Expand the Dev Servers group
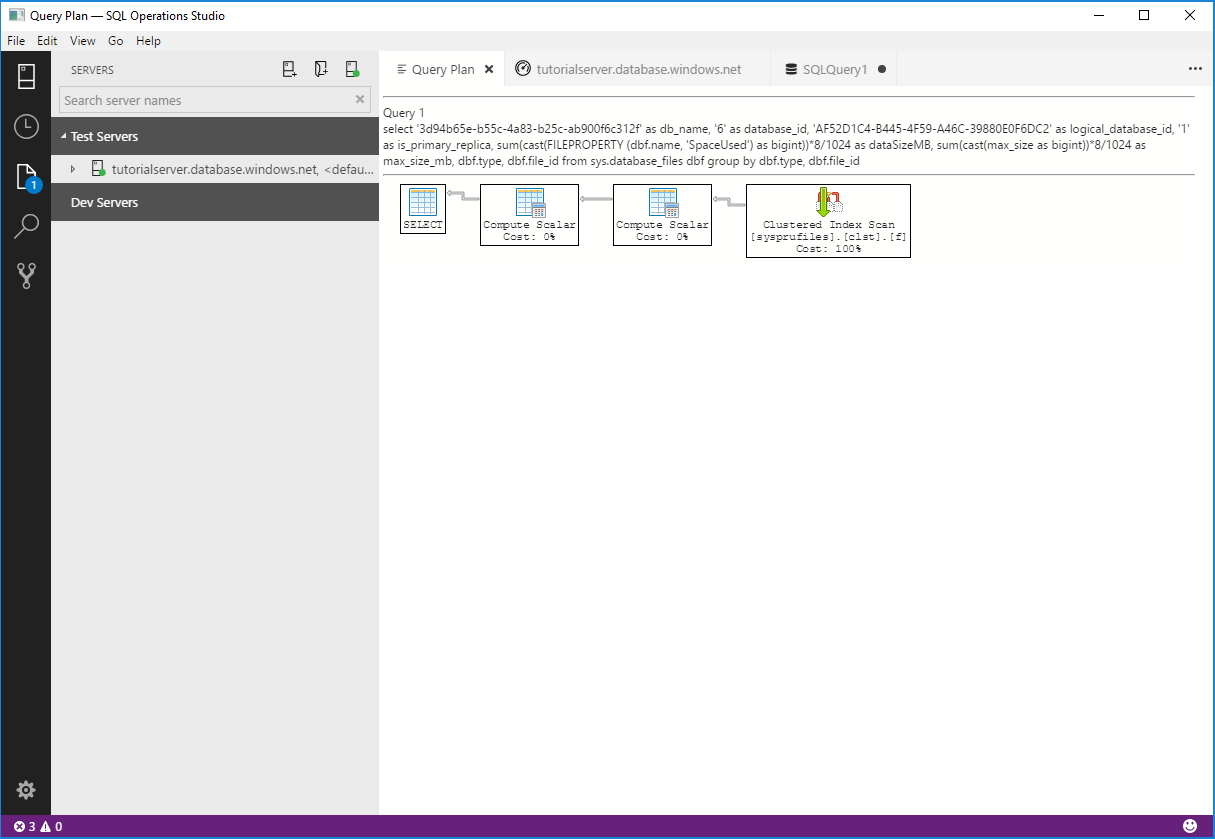 [104, 202]
